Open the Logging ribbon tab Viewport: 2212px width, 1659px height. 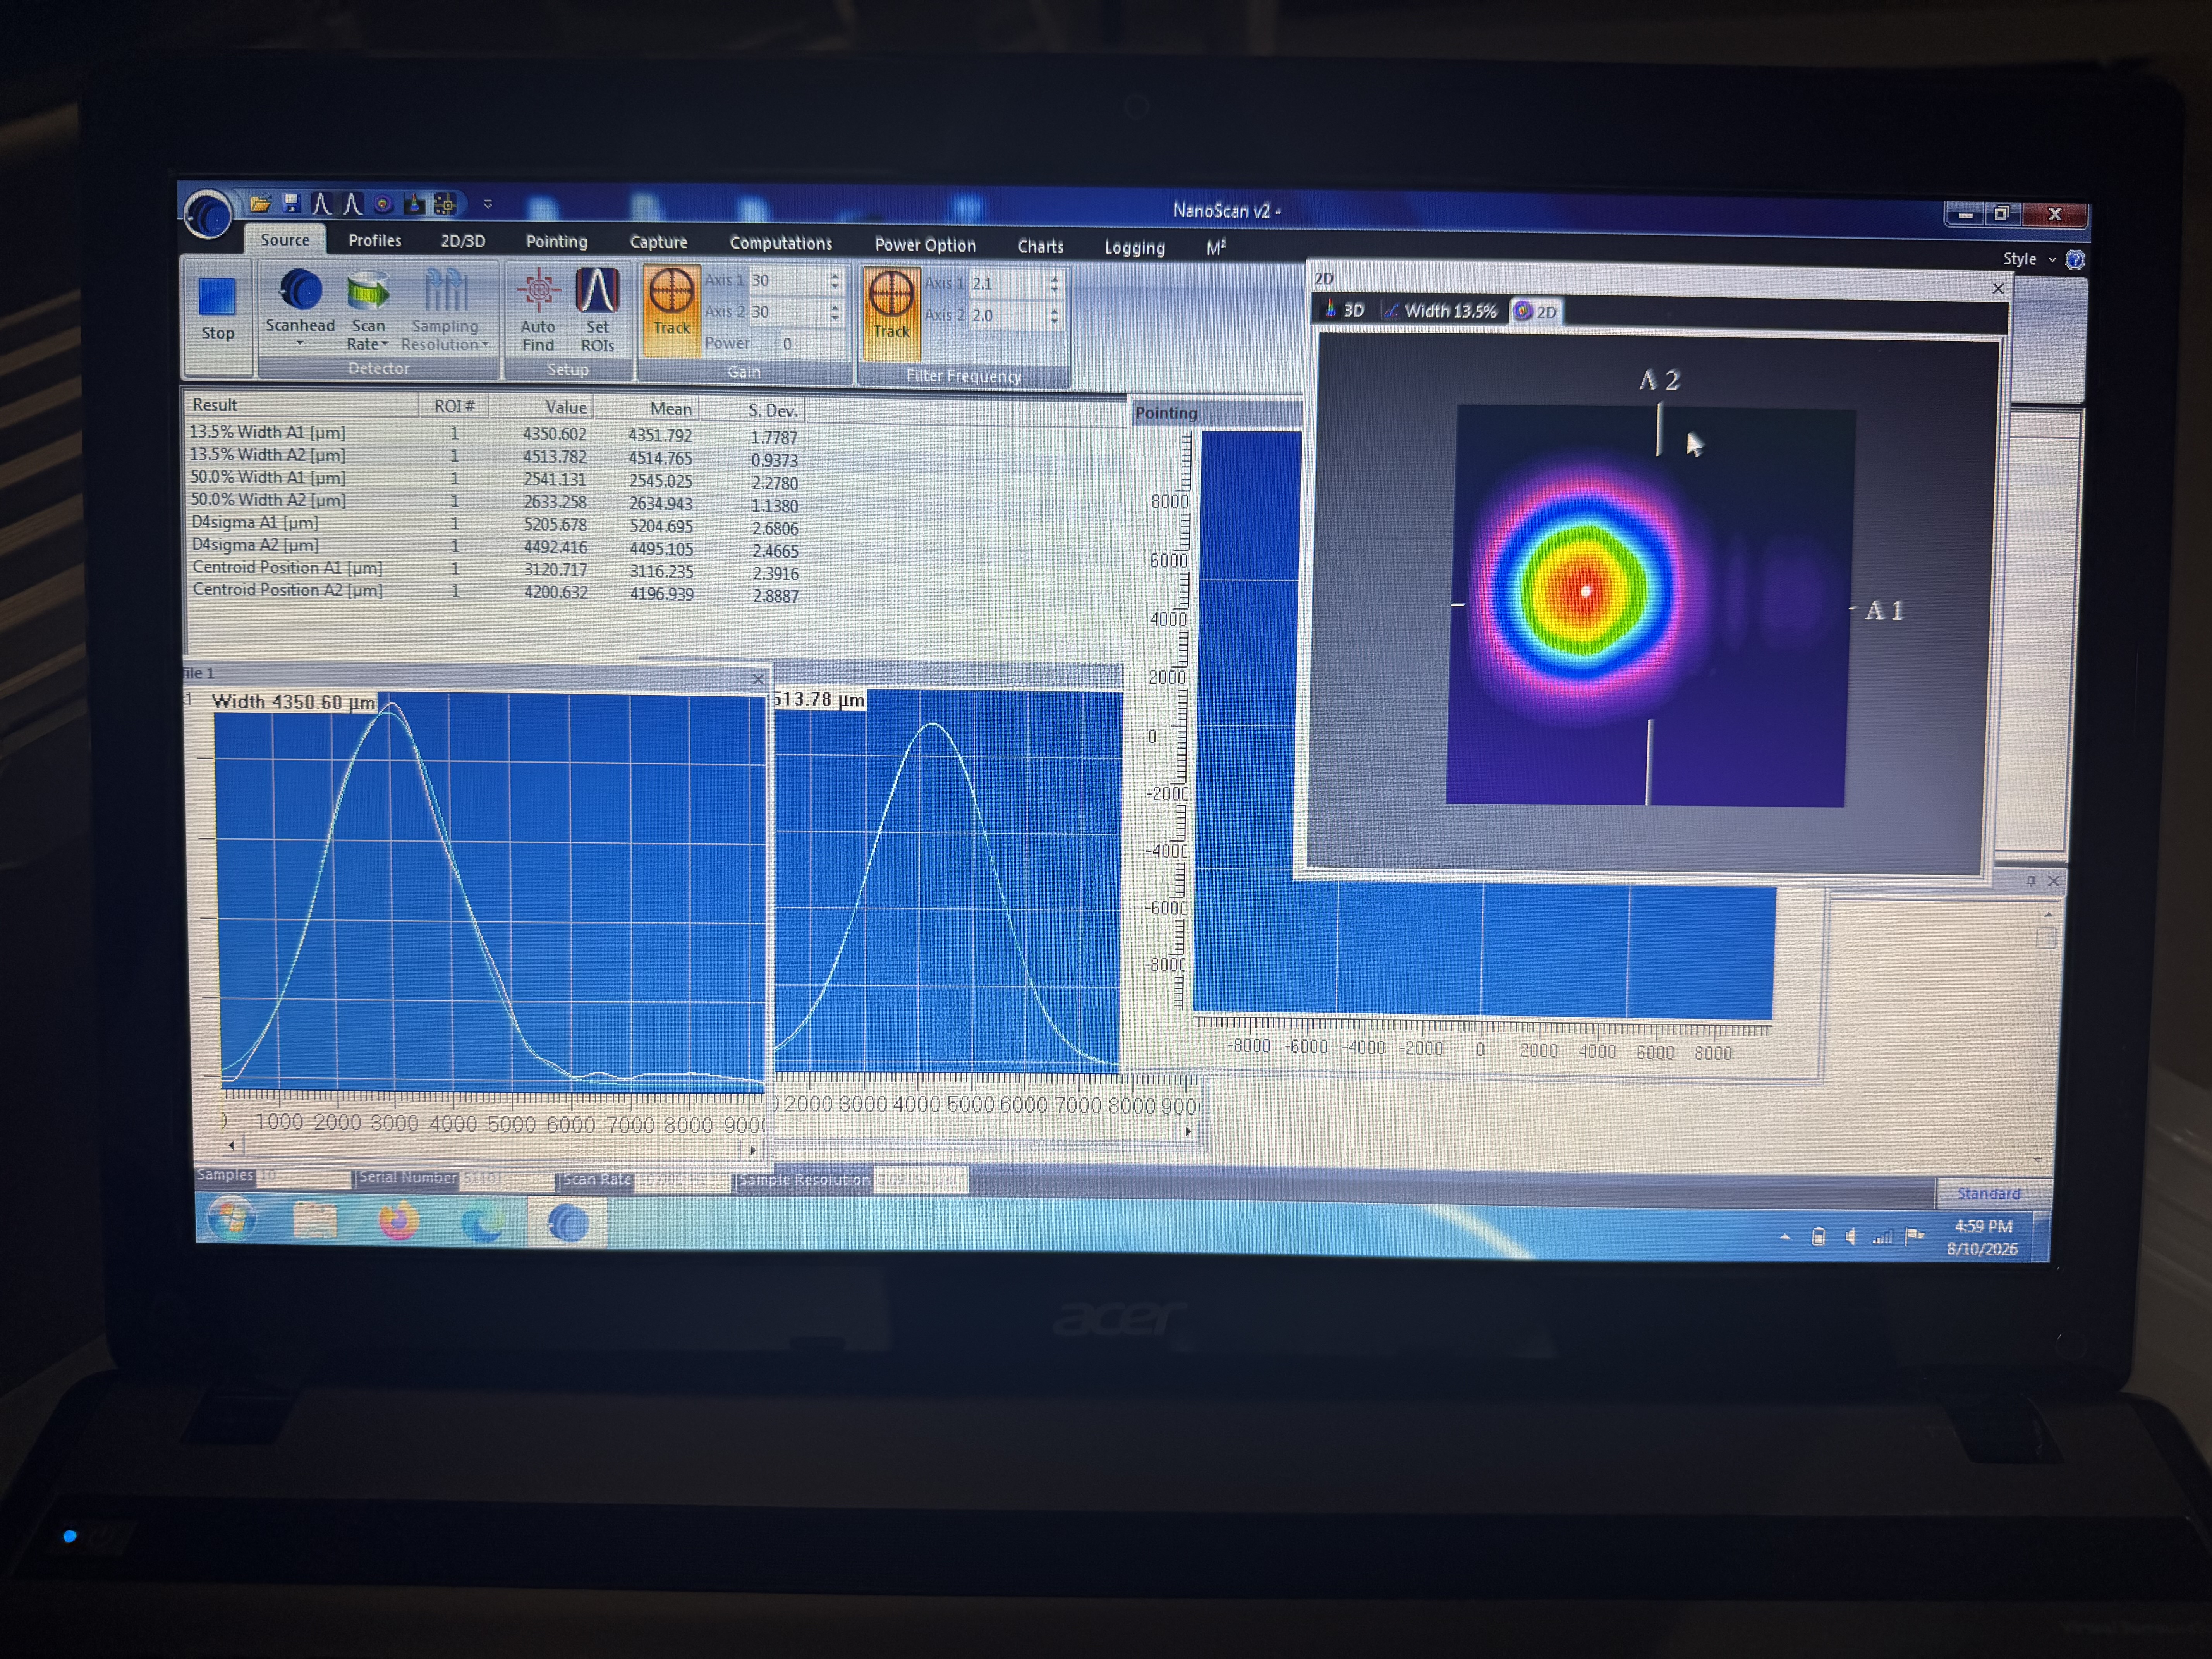point(1135,247)
